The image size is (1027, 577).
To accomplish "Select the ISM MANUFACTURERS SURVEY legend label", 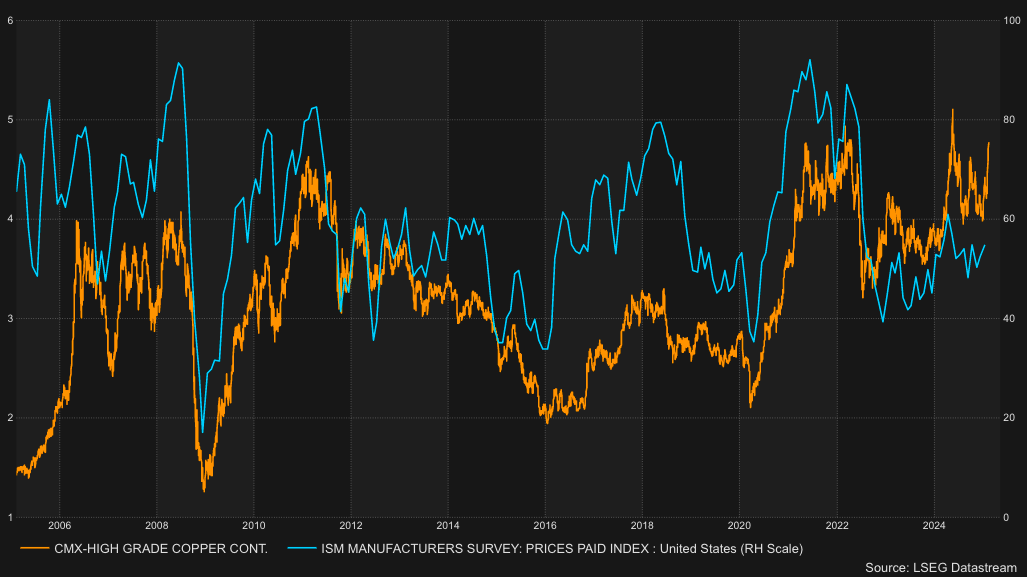I will (x=562, y=549).
